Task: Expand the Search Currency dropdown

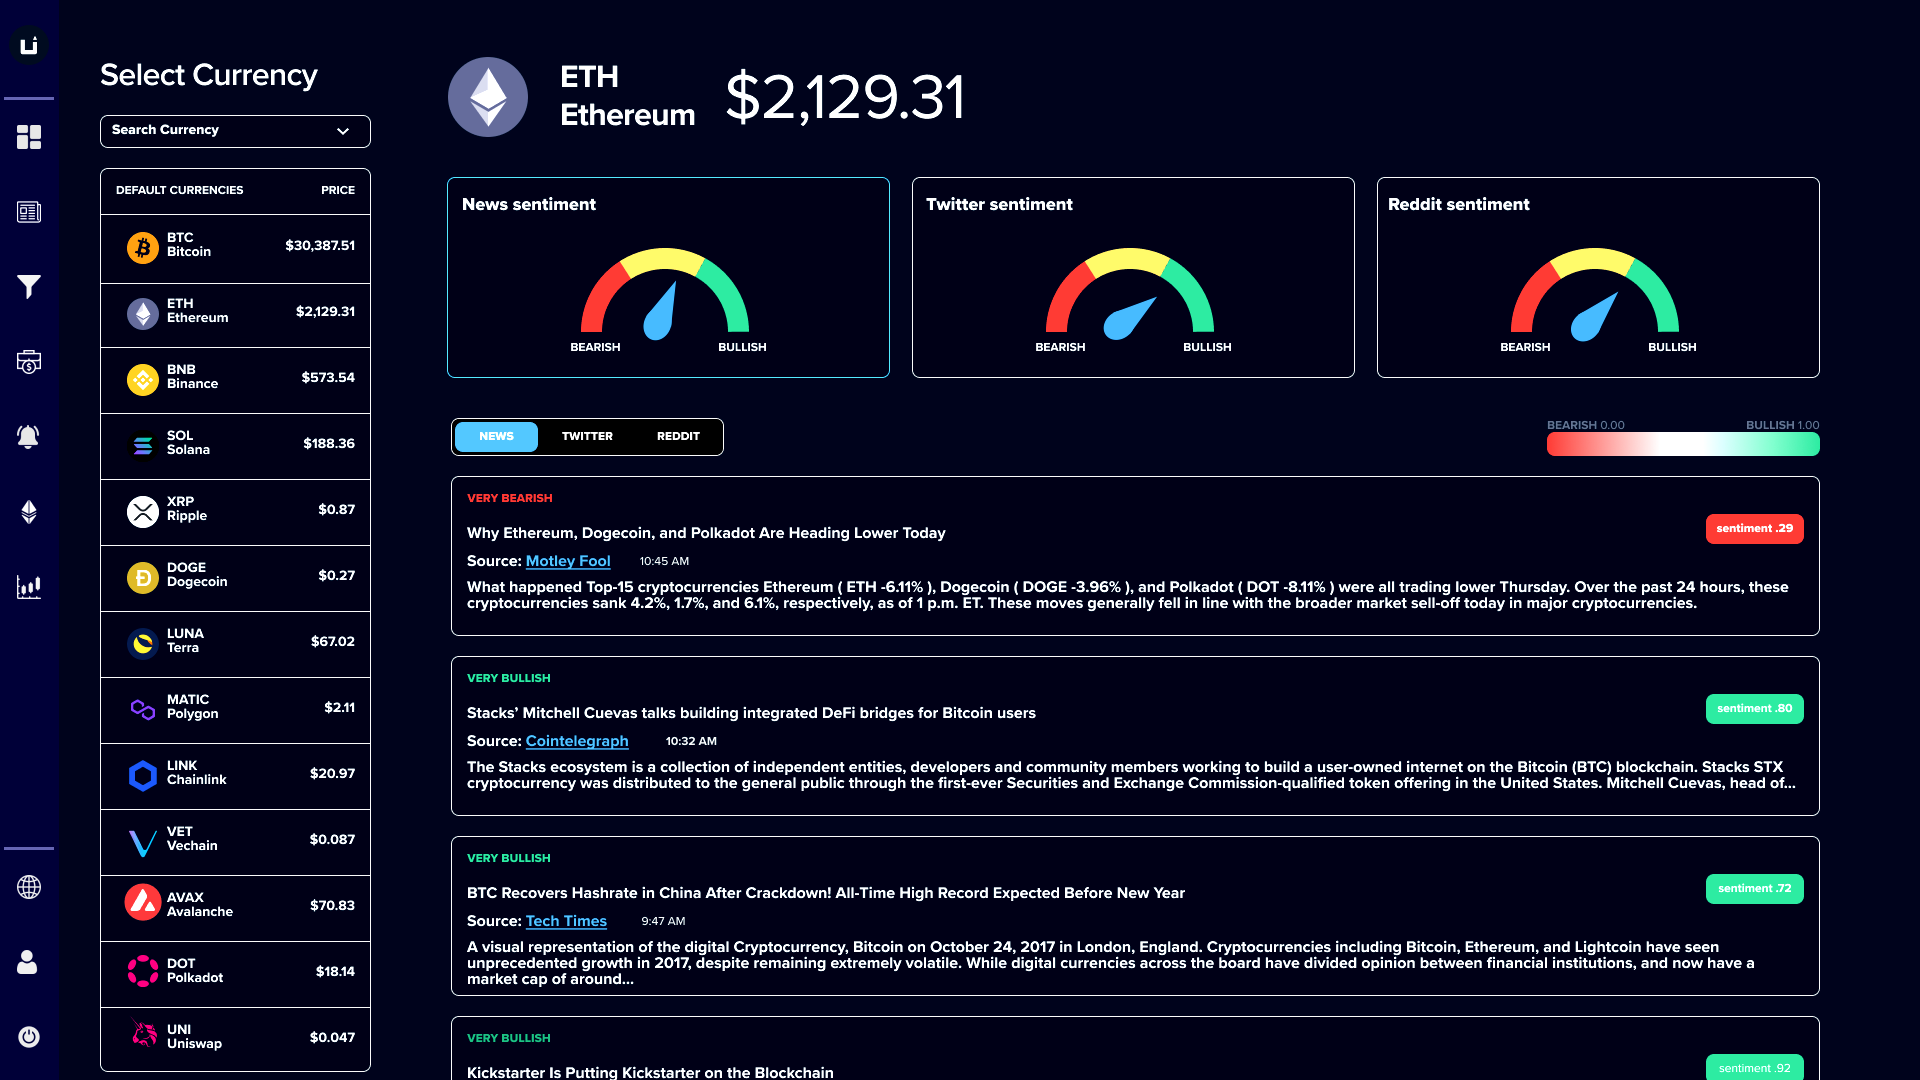Action: pyautogui.click(x=235, y=131)
